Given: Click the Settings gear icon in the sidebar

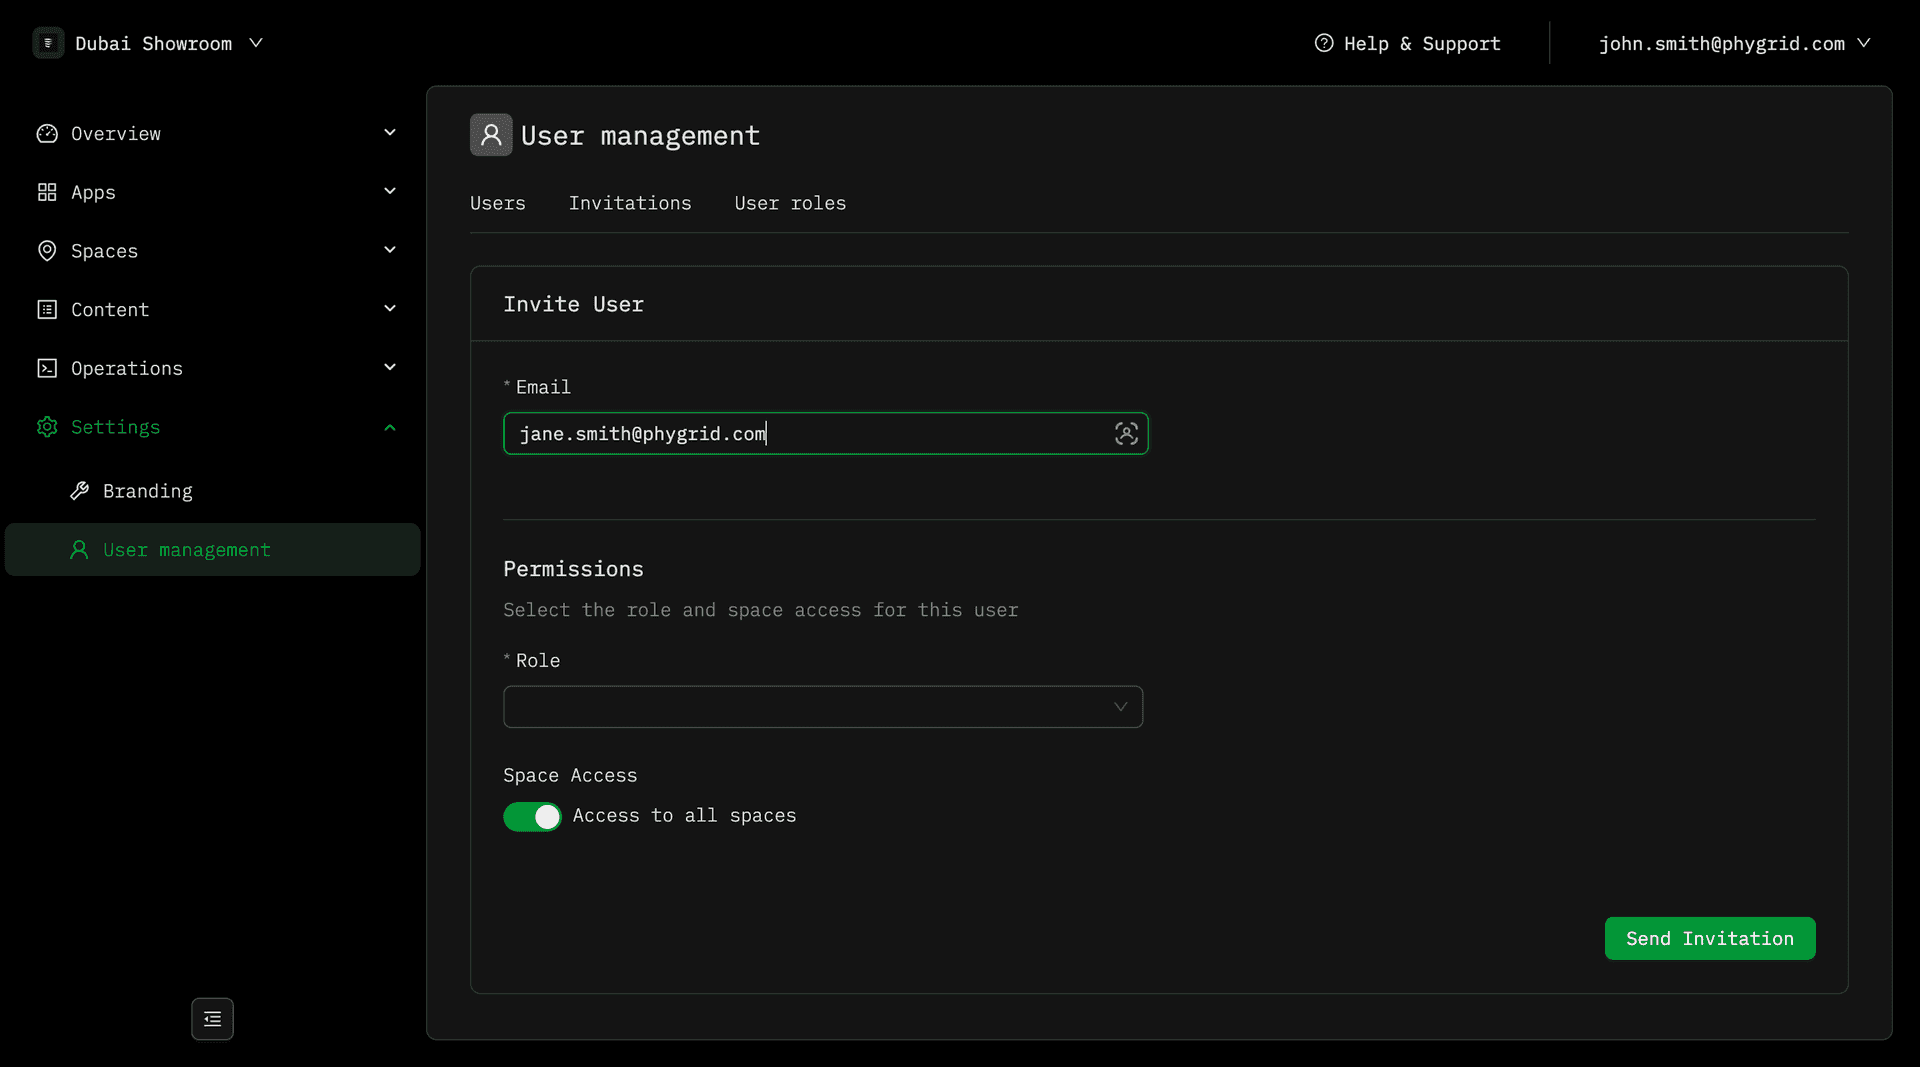Looking at the screenshot, I should pos(47,427).
